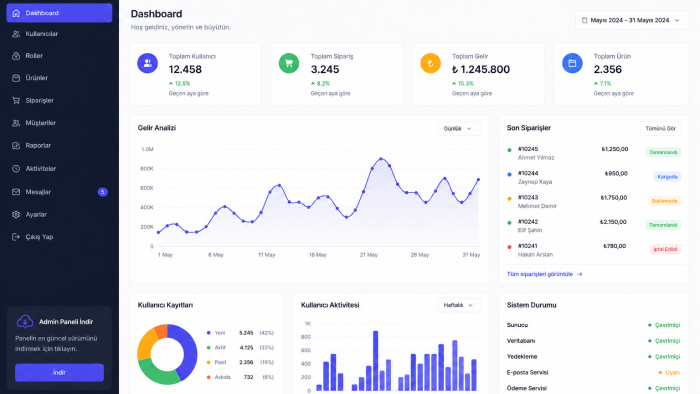700x394 pixels.
Task: Open Aktiviteler from the sidebar
Action: (x=59, y=169)
